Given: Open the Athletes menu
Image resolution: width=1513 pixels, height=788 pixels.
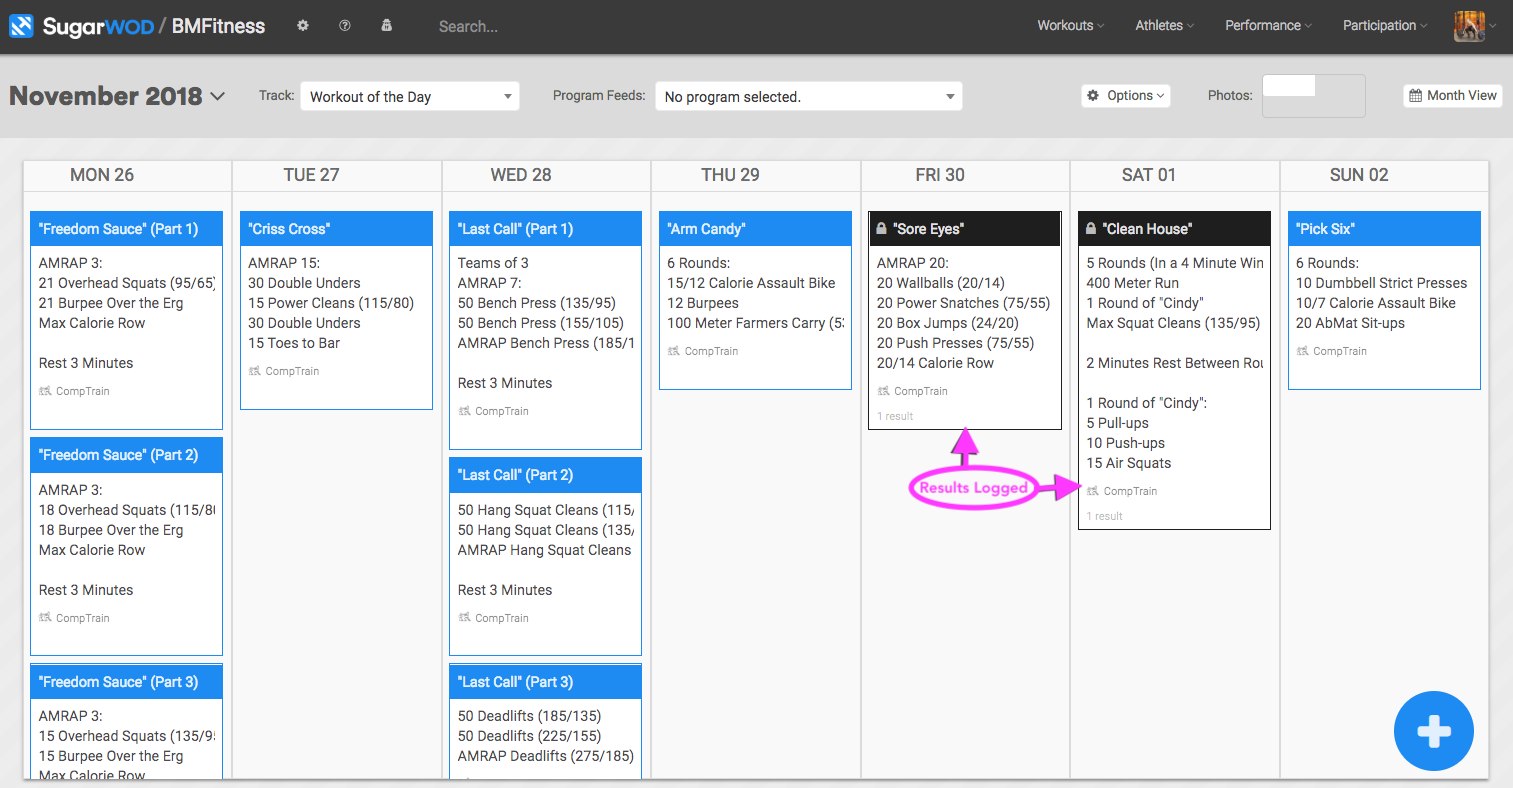Looking at the screenshot, I should [x=1164, y=26].
